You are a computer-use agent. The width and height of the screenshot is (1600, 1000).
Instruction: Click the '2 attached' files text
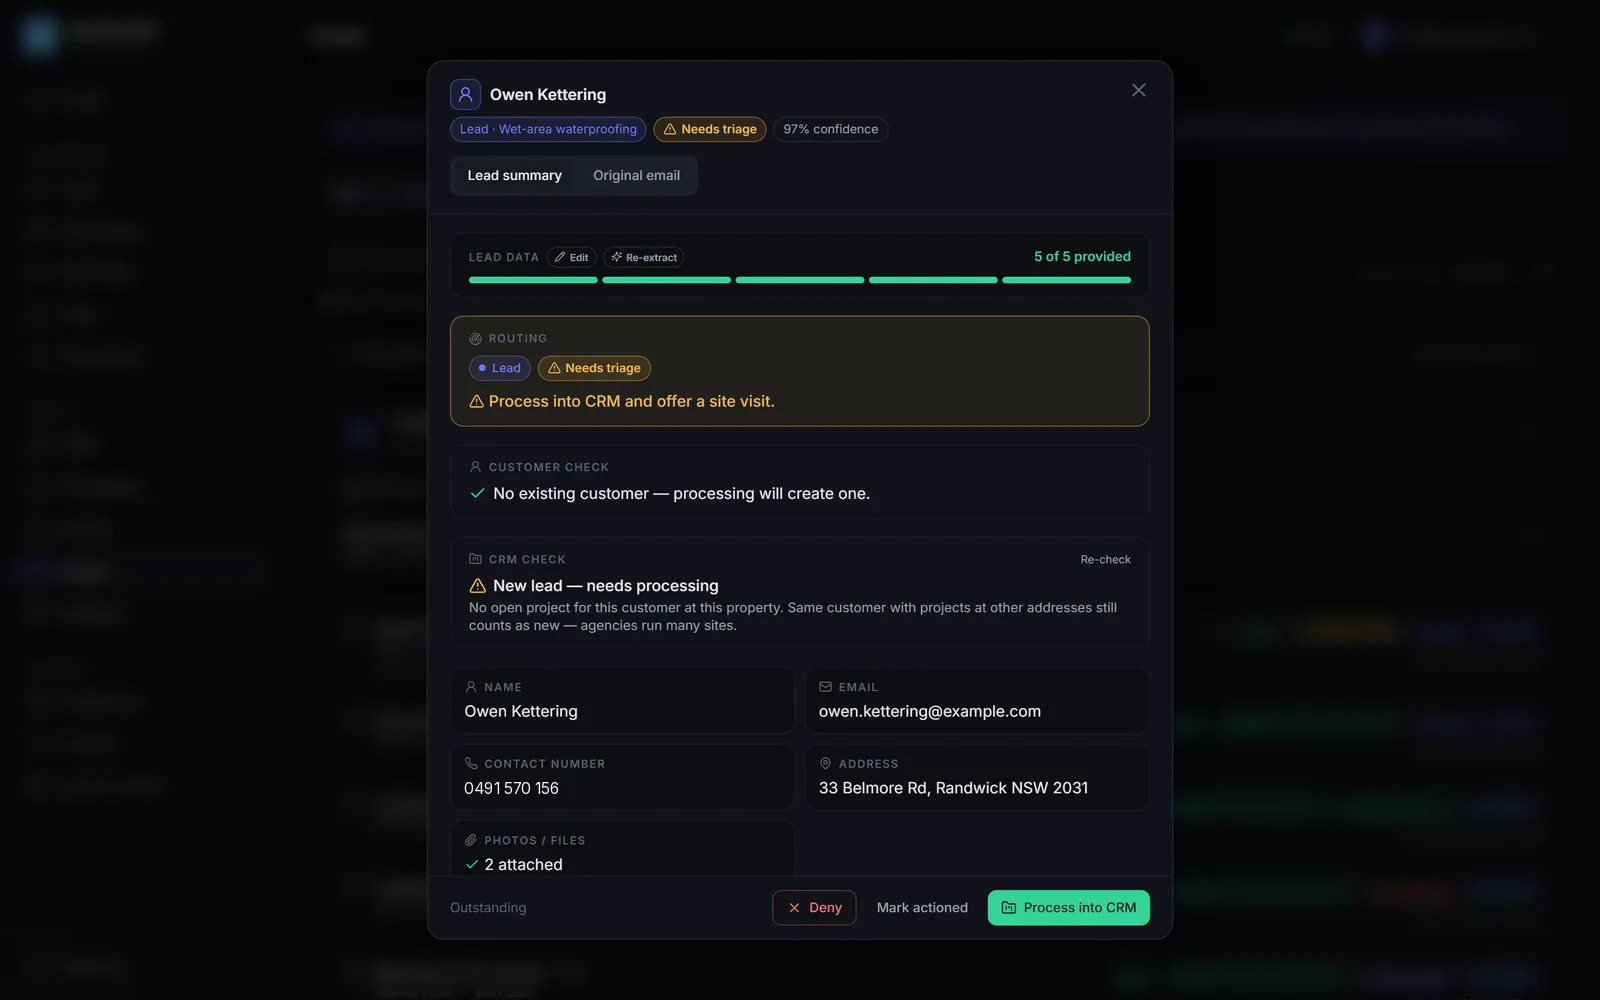523,865
